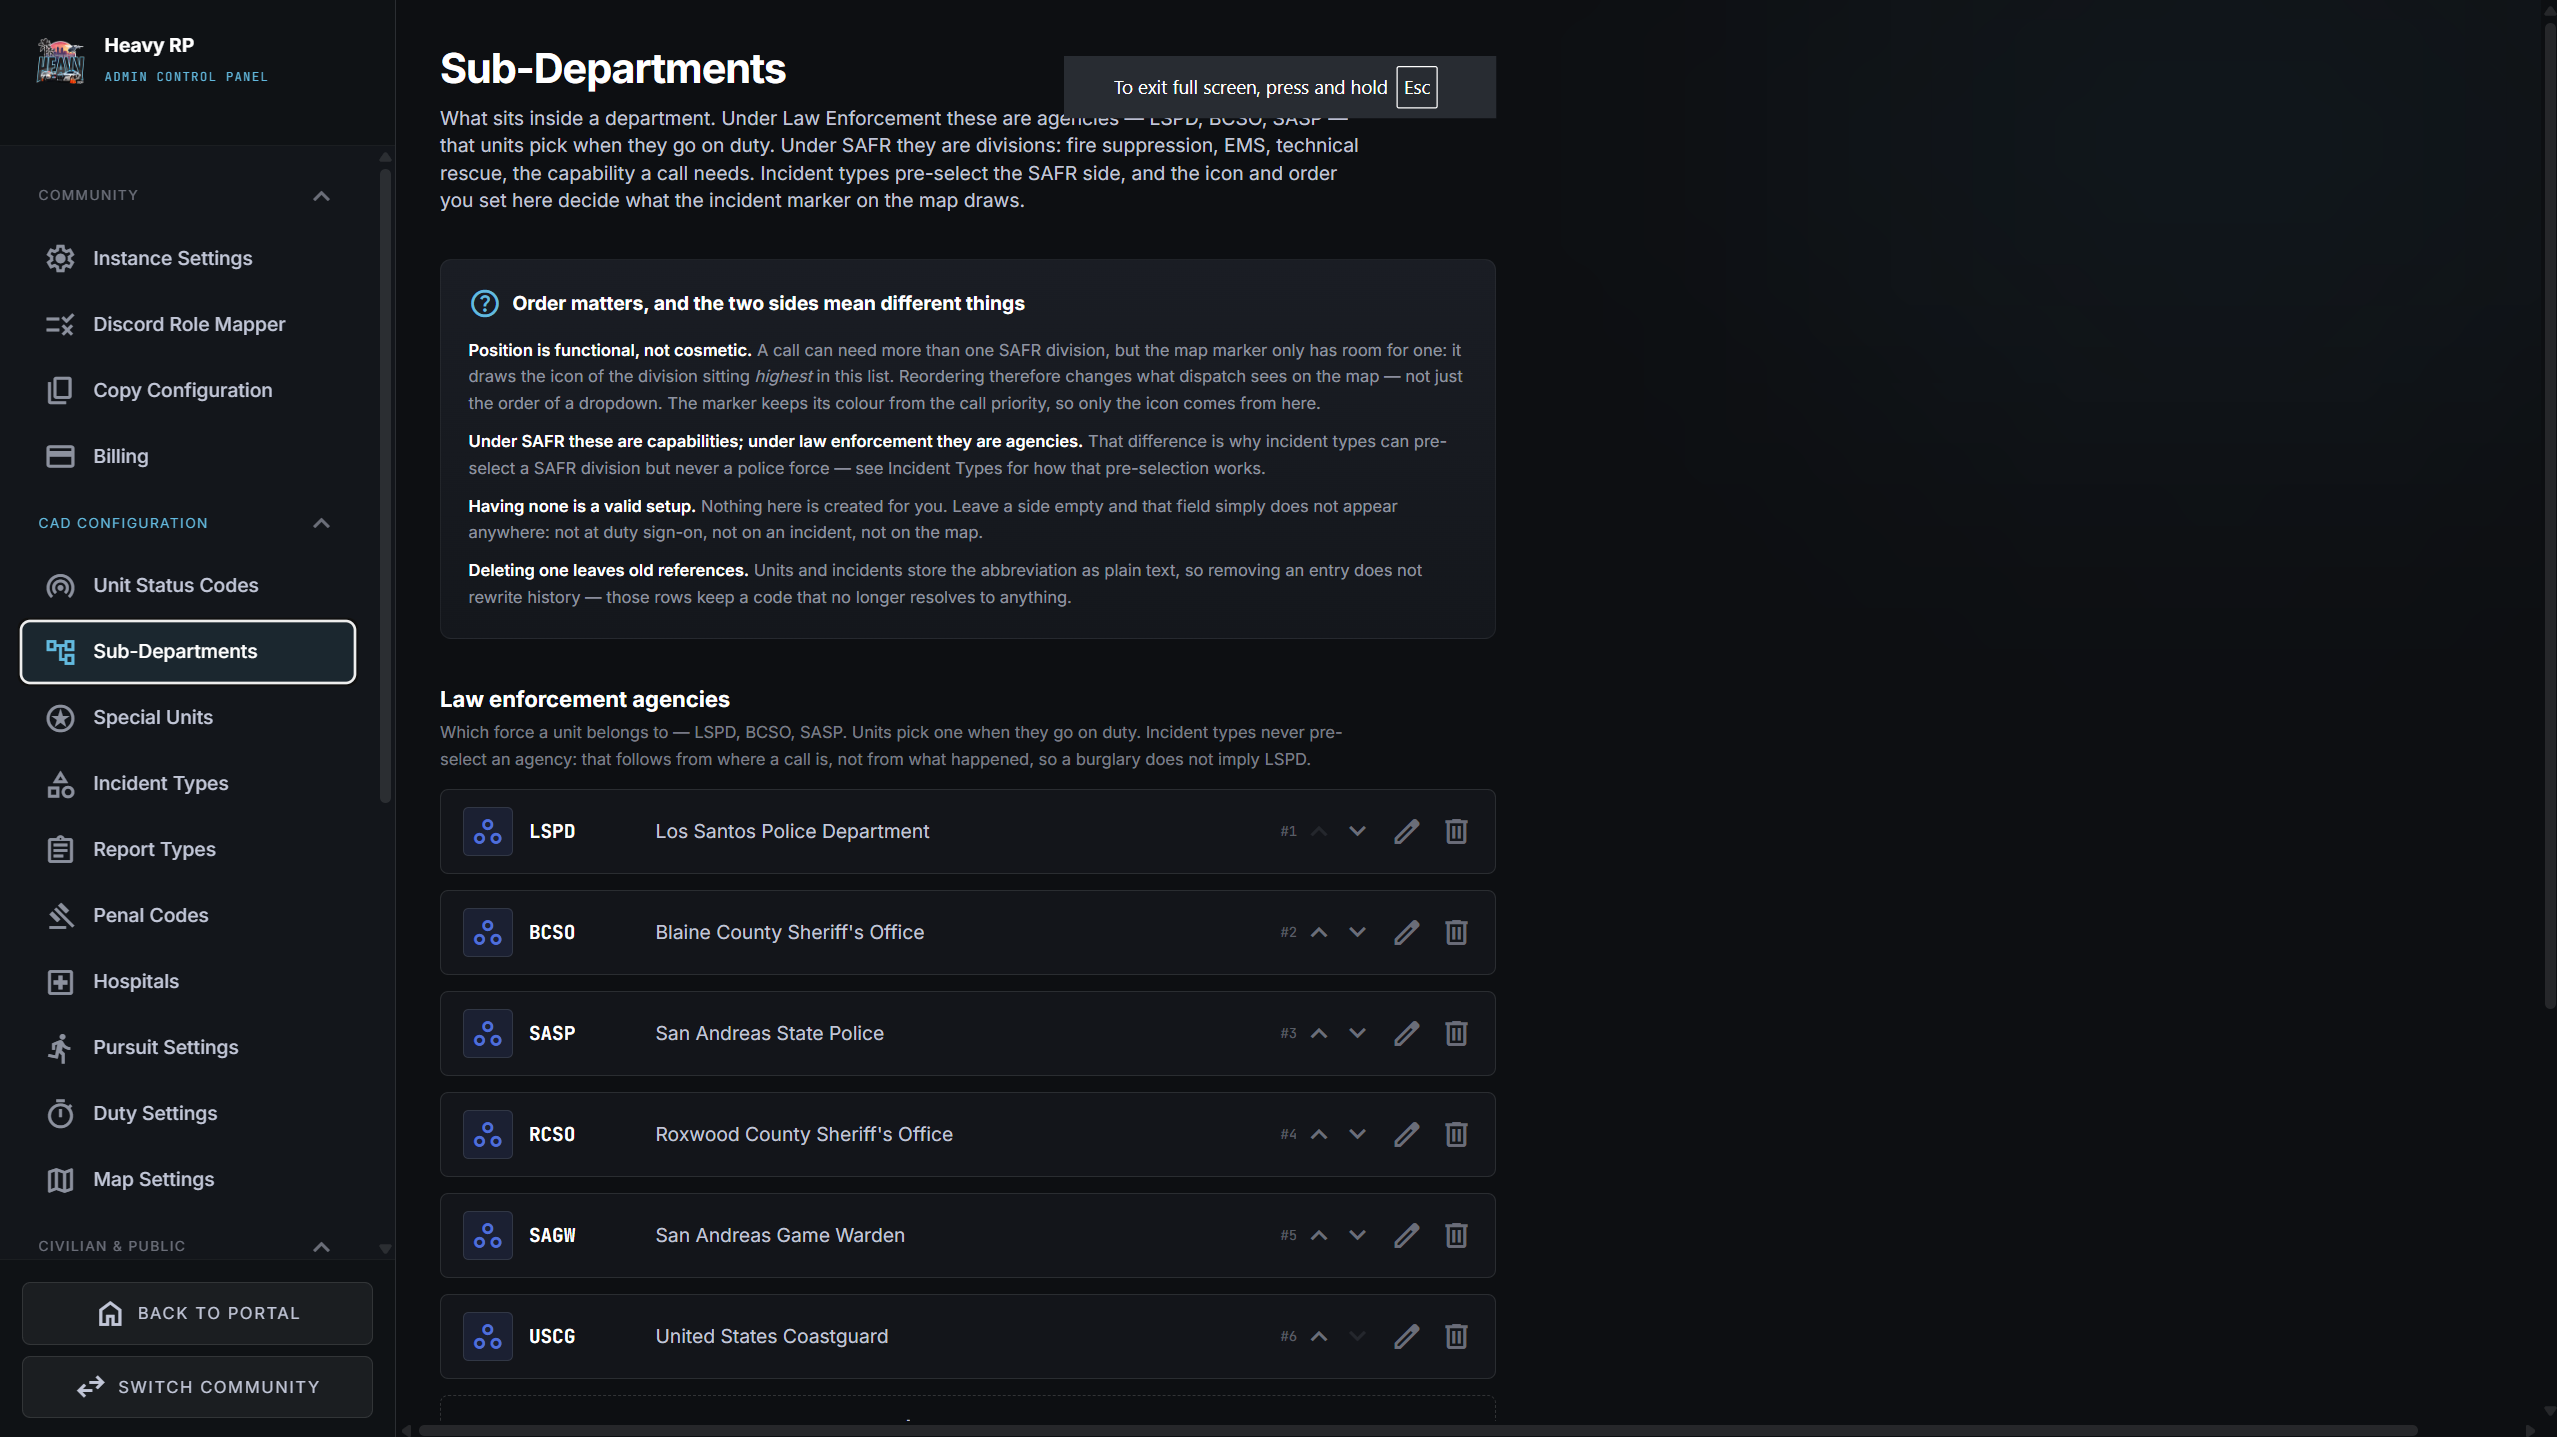This screenshot has height=1437, width=2557.
Task: Collapse the Community sidebar section
Action: coord(321,196)
